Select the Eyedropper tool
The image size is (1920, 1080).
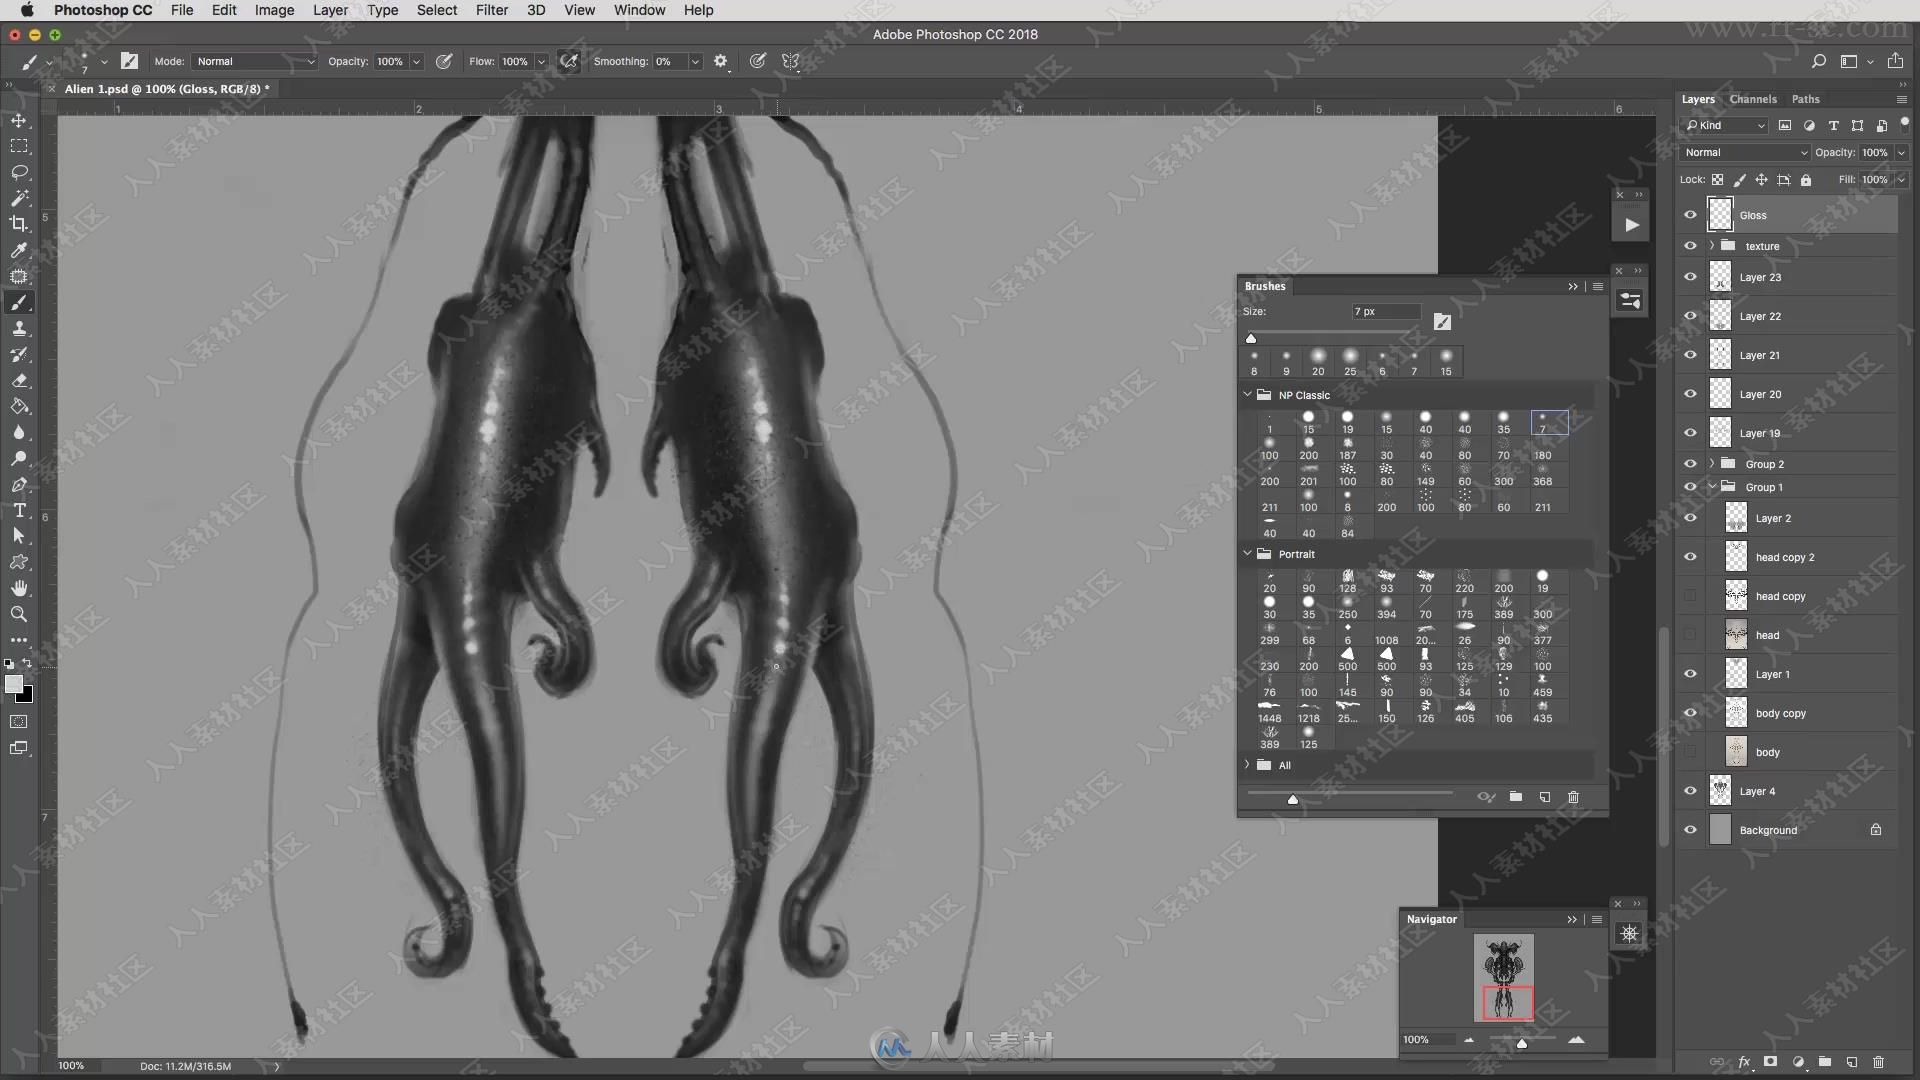(x=19, y=250)
